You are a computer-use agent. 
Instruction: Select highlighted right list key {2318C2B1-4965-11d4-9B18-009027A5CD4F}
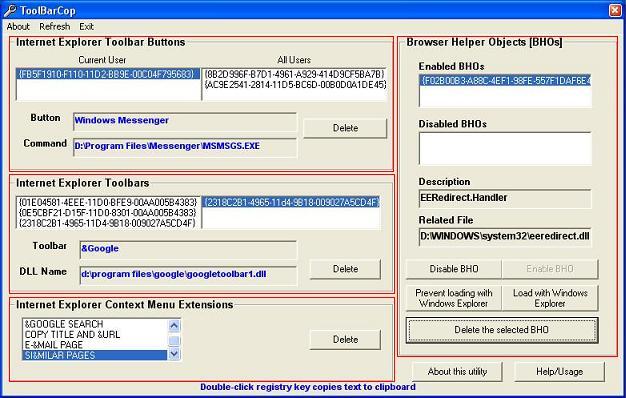[x=291, y=202]
